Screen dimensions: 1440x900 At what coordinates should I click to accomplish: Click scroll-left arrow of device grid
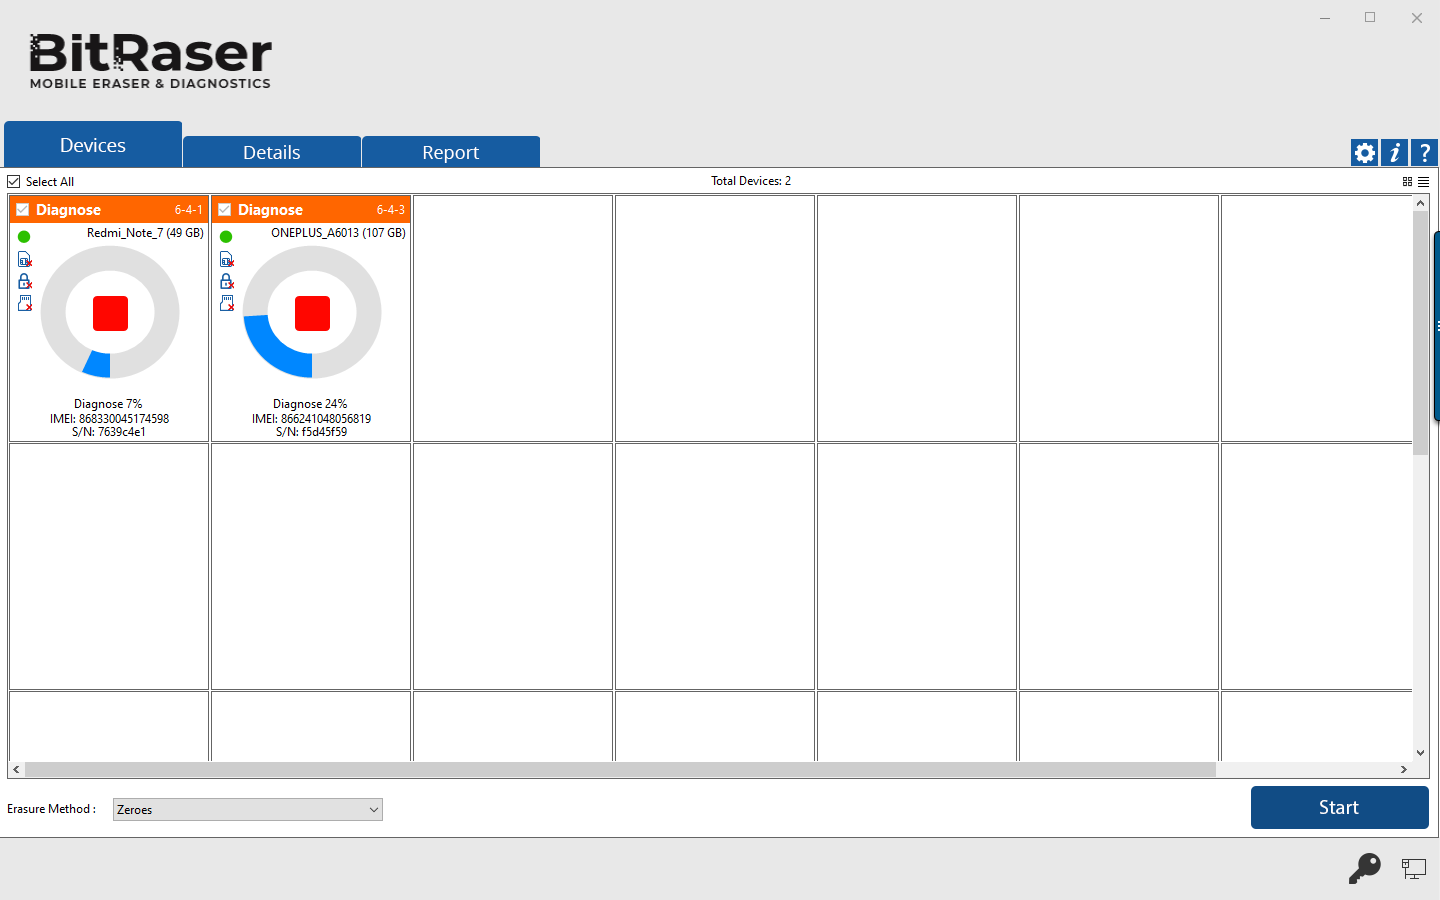tap(16, 769)
